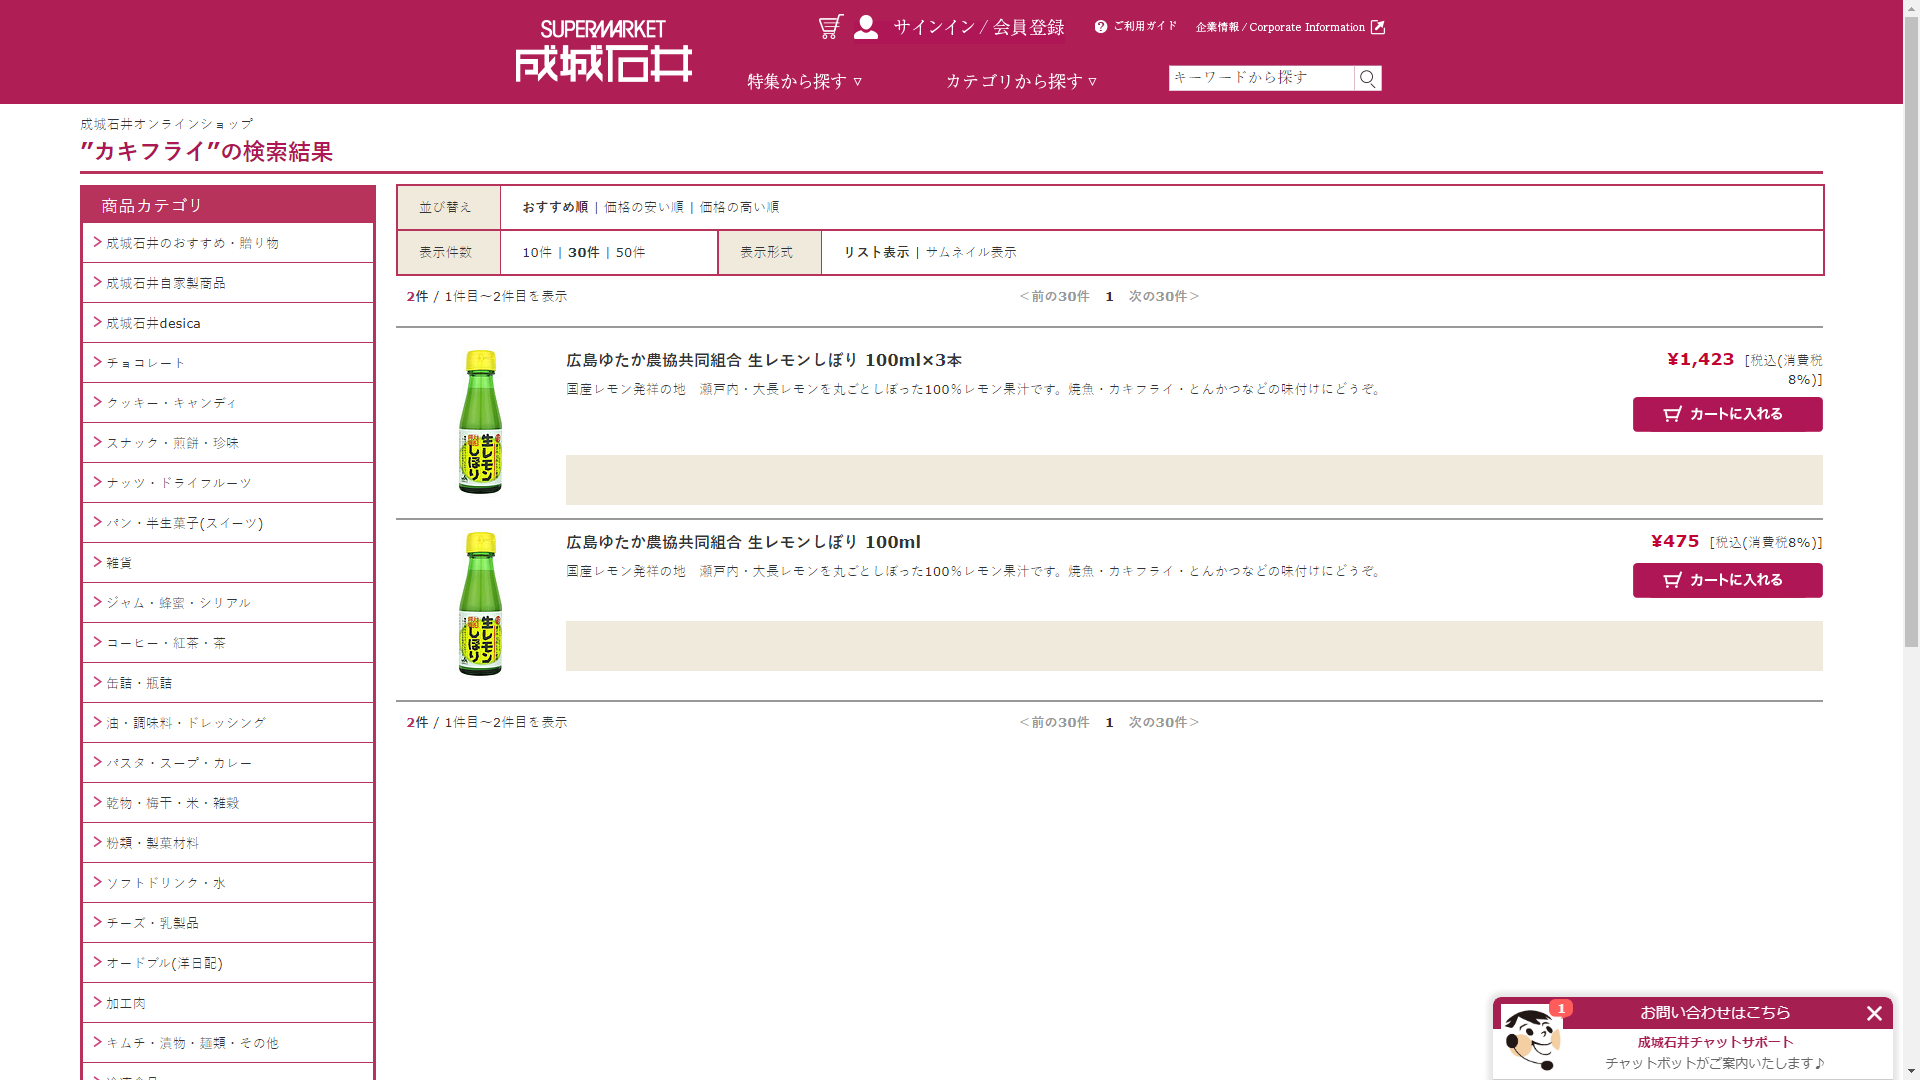Close the chat support popup
1920x1080 pixels.
[1874, 1013]
